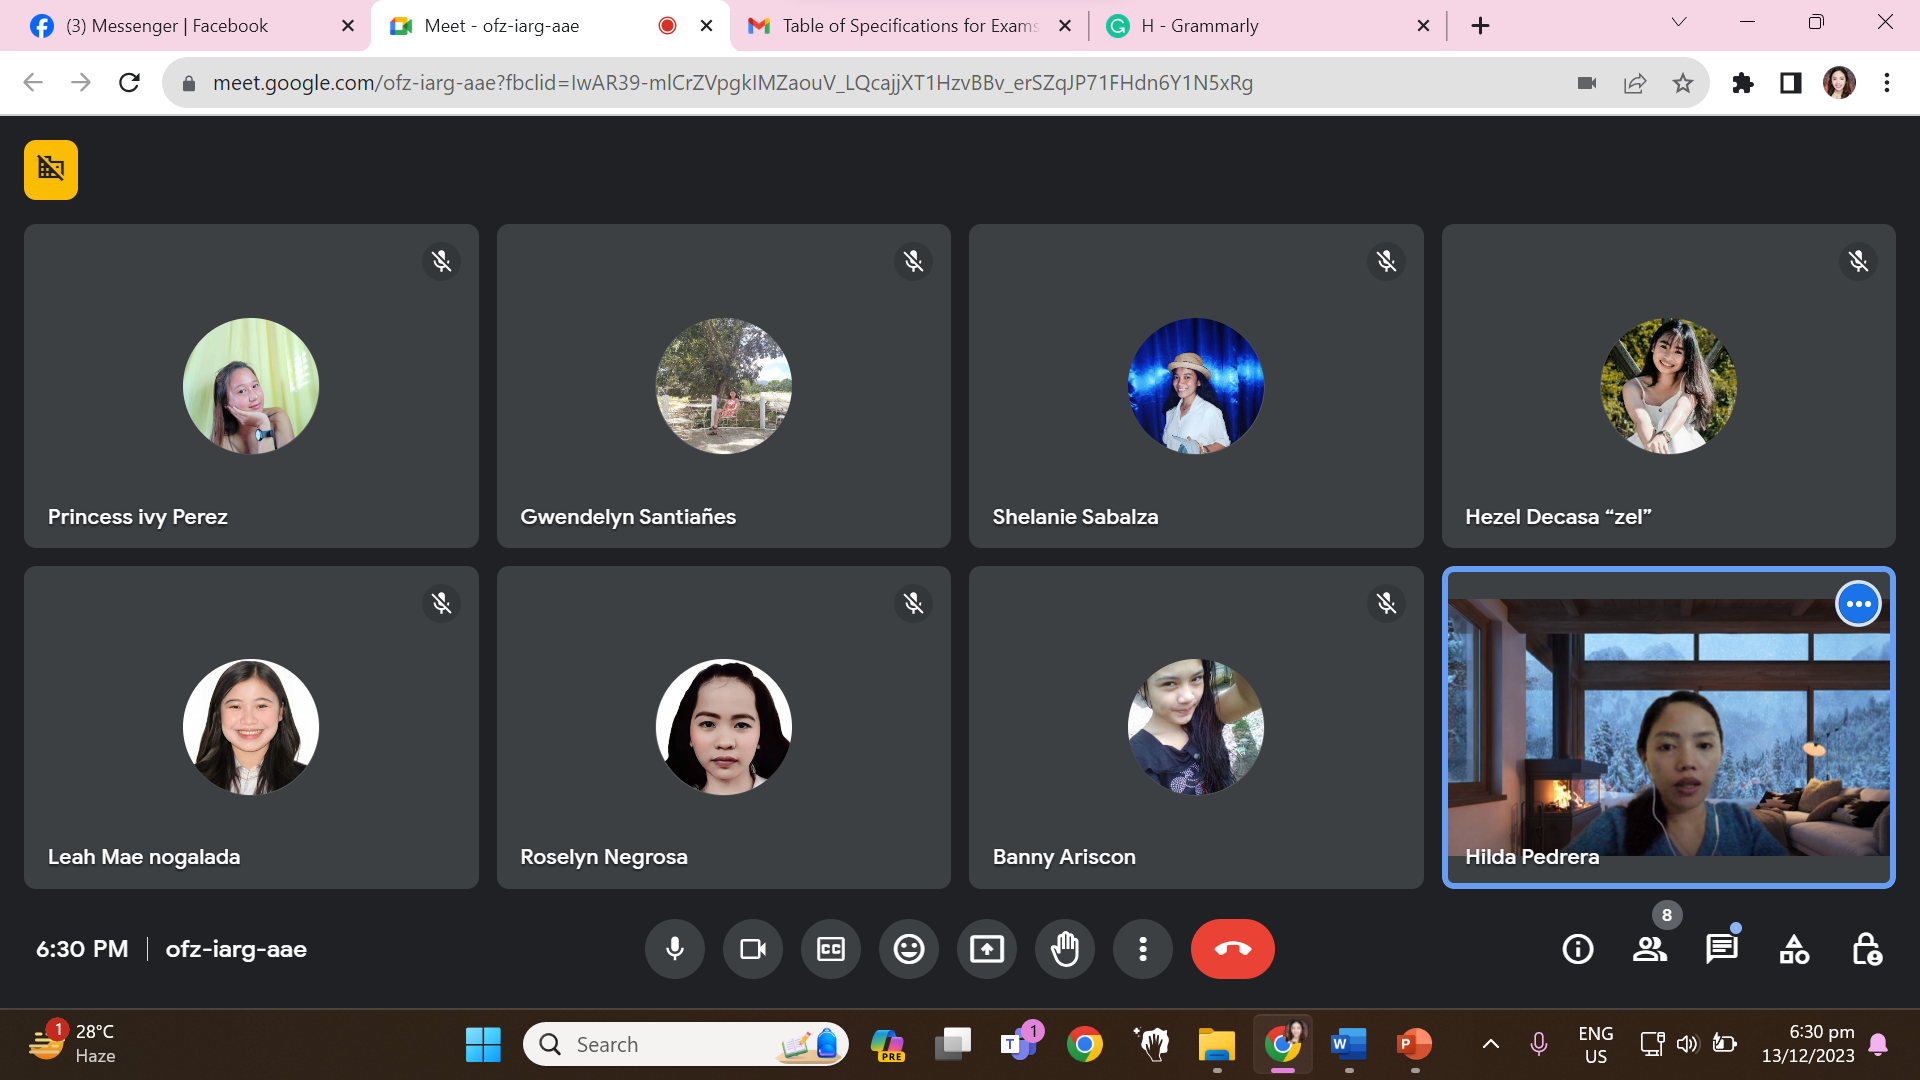Show everyone participants panel icon
This screenshot has width=1920, height=1080.
coord(1650,949)
